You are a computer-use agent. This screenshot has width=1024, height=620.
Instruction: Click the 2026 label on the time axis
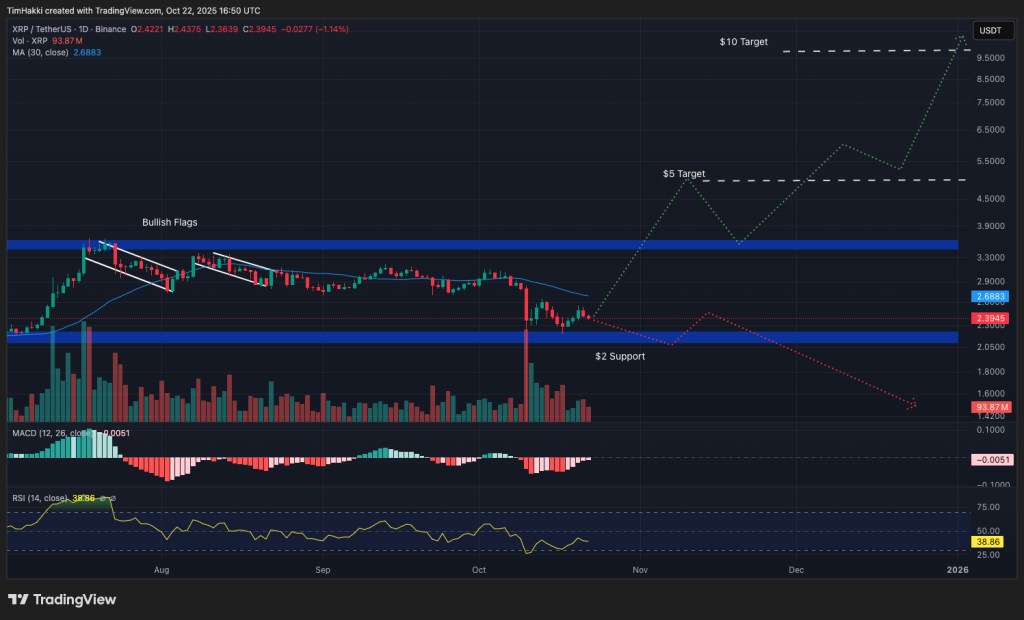[957, 569]
